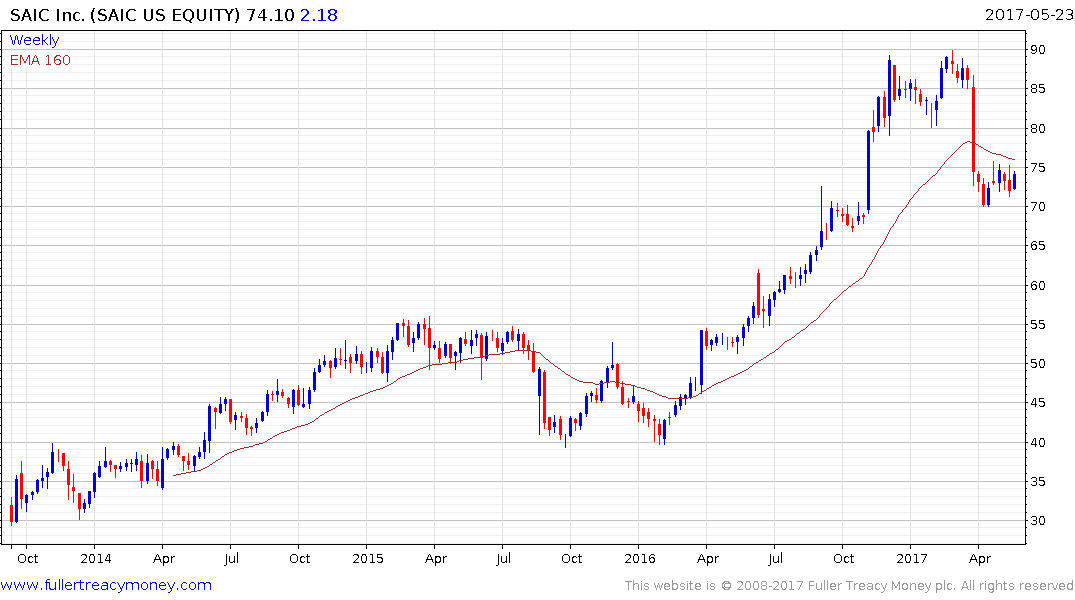Click the 75 price axis label
The height and width of the screenshot is (600, 1075).
[x=1037, y=167]
